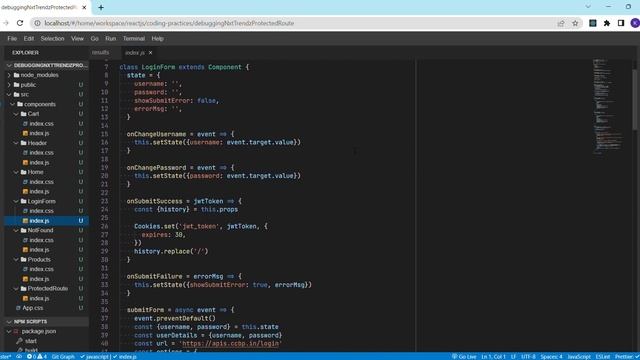Click the code minimap preview

point(607,107)
